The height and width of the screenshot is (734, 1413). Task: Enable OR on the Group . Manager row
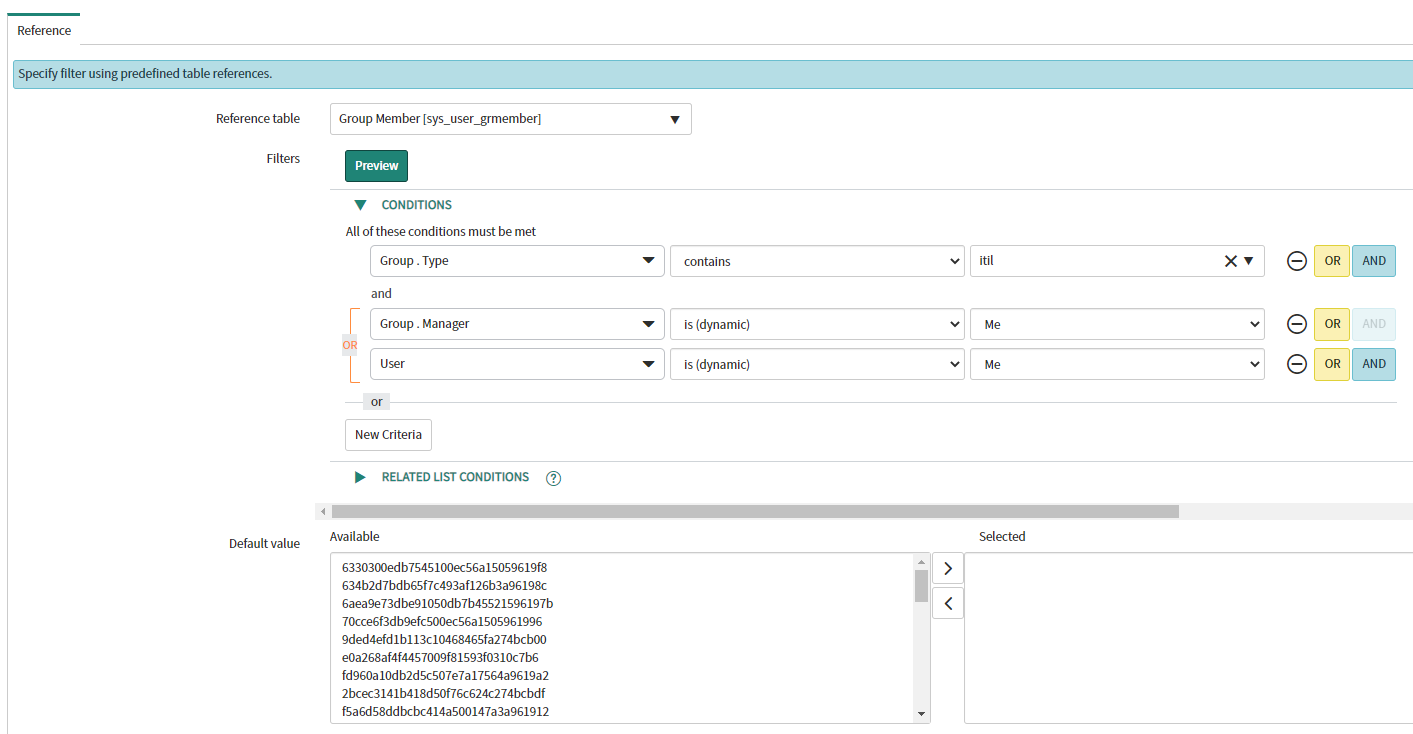(x=1333, y=324)
